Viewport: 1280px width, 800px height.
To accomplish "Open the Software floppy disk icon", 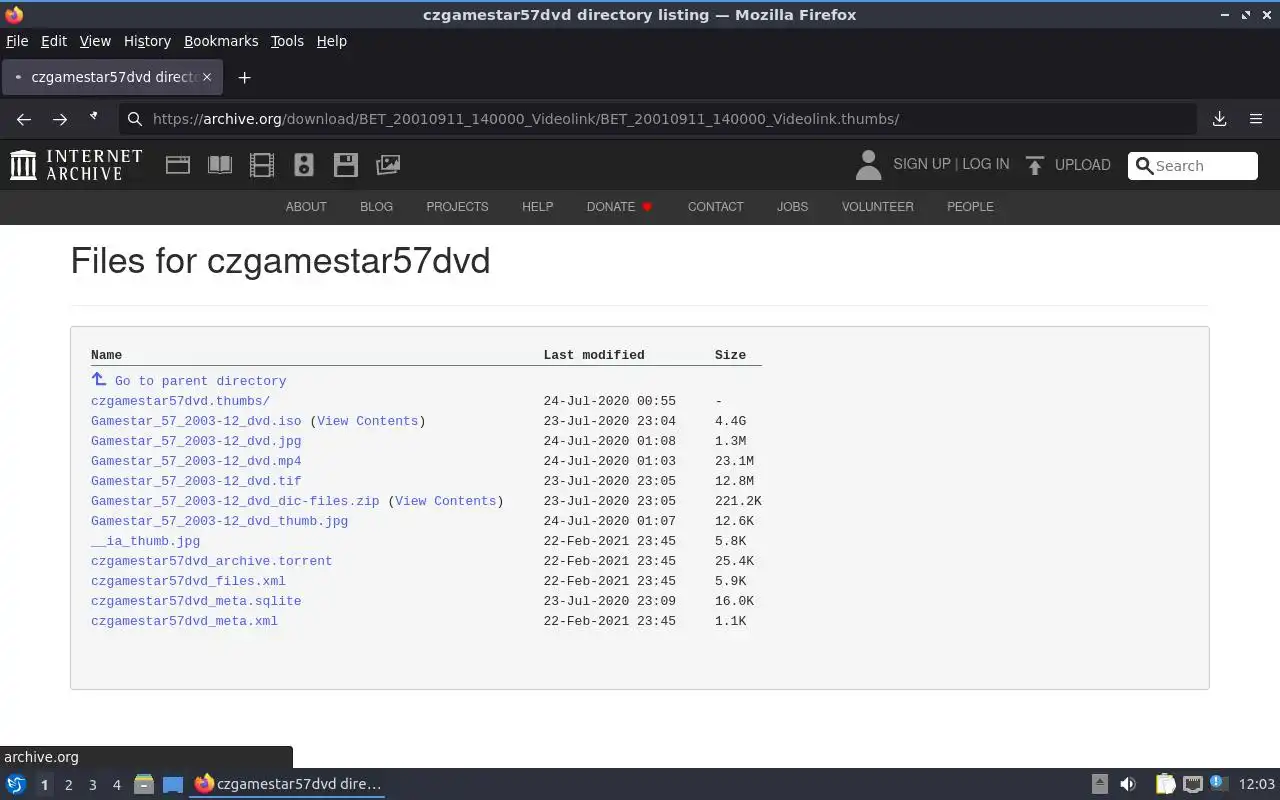I will (x=346, y=165).
